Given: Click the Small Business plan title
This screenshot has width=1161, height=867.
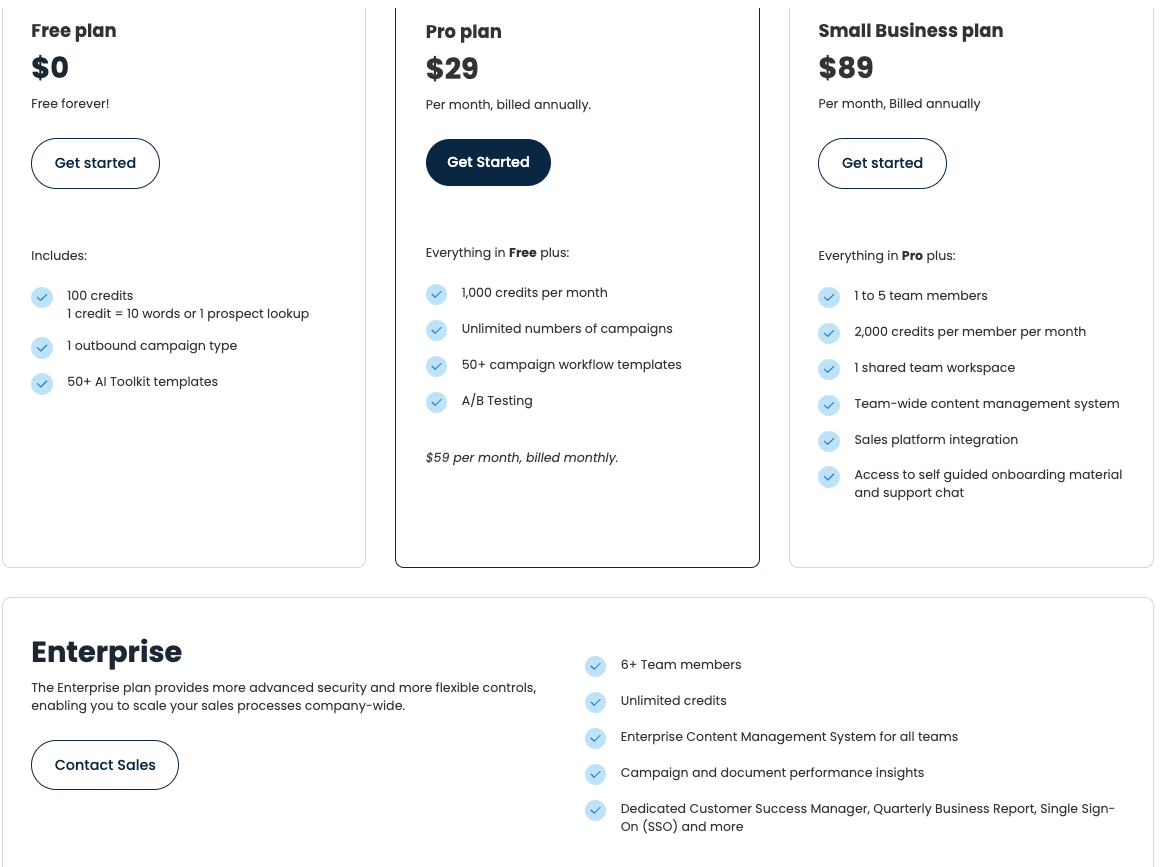Looking at the screenshot, I should 910,31.
